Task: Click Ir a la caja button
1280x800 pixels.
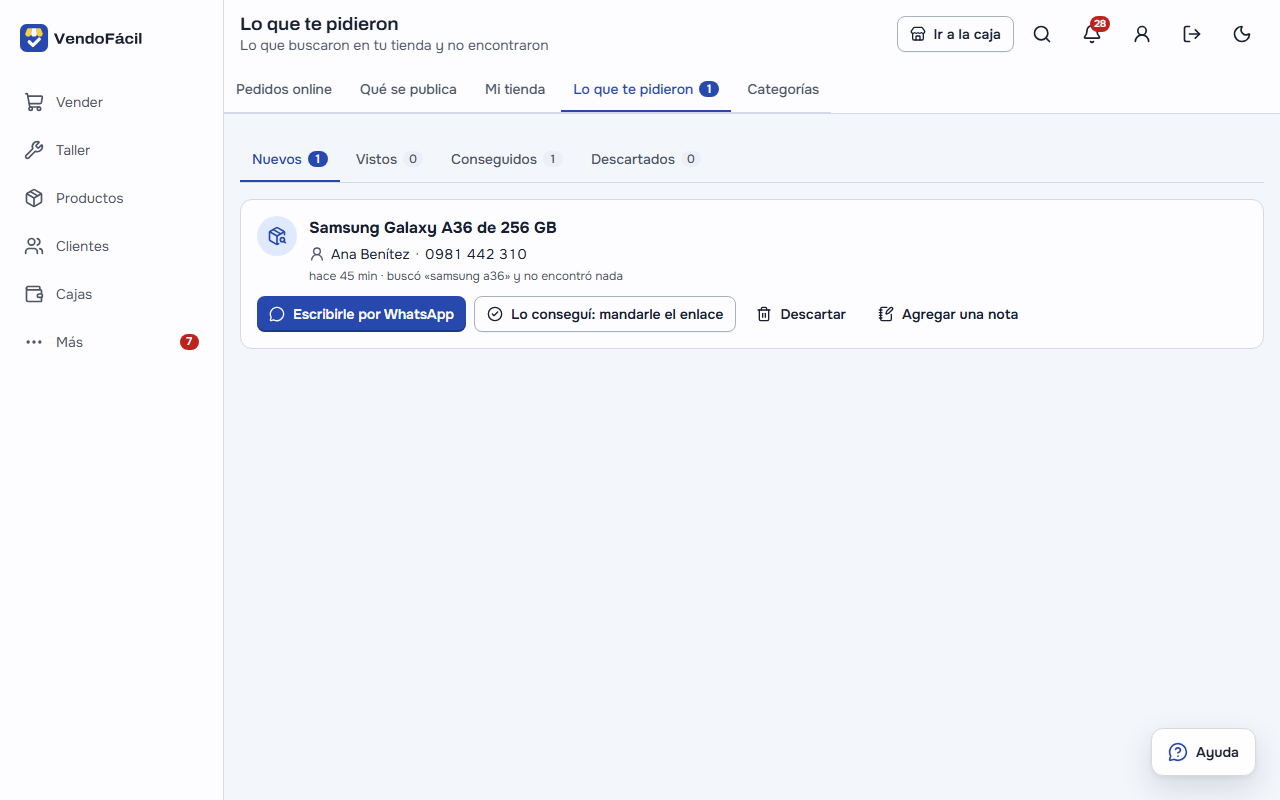Action: tap(955, 34)
